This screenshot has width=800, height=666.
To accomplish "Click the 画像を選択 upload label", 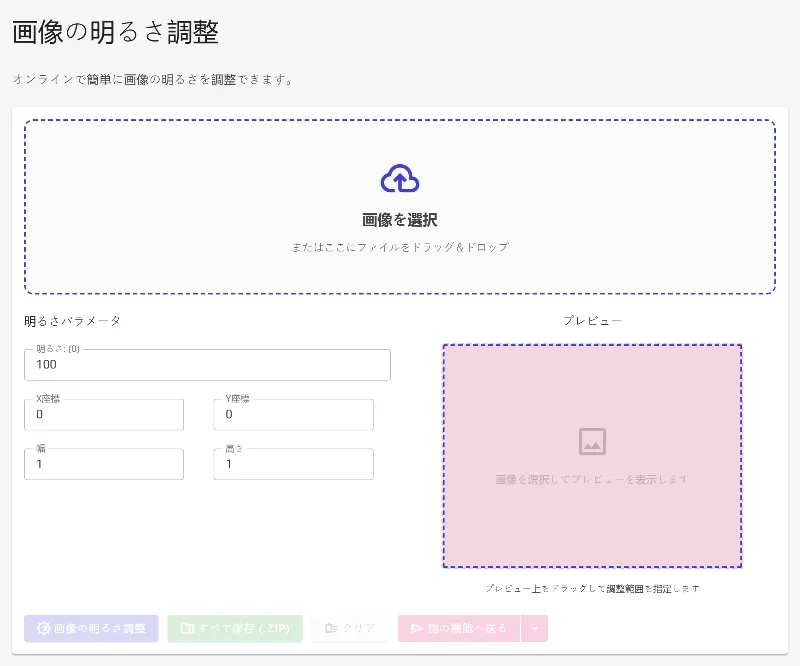I will (x=400, y=220).
